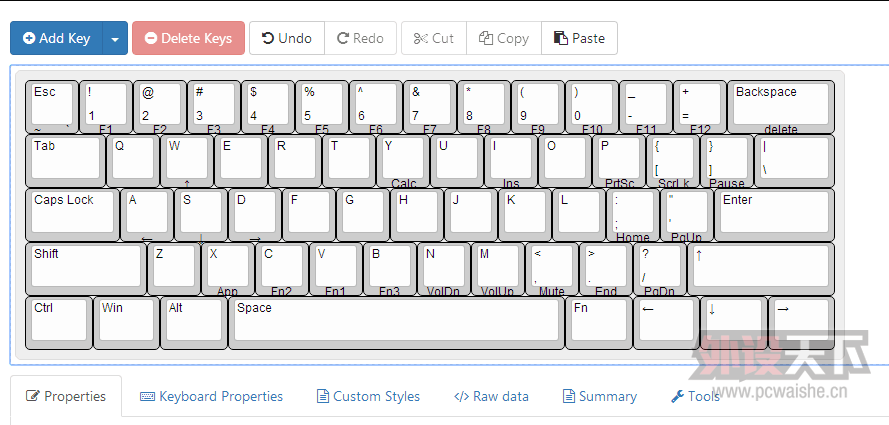This screenshot has width=889, height=425.
Task: Select the Caps Lock key
Action: [x=70, y=213]
